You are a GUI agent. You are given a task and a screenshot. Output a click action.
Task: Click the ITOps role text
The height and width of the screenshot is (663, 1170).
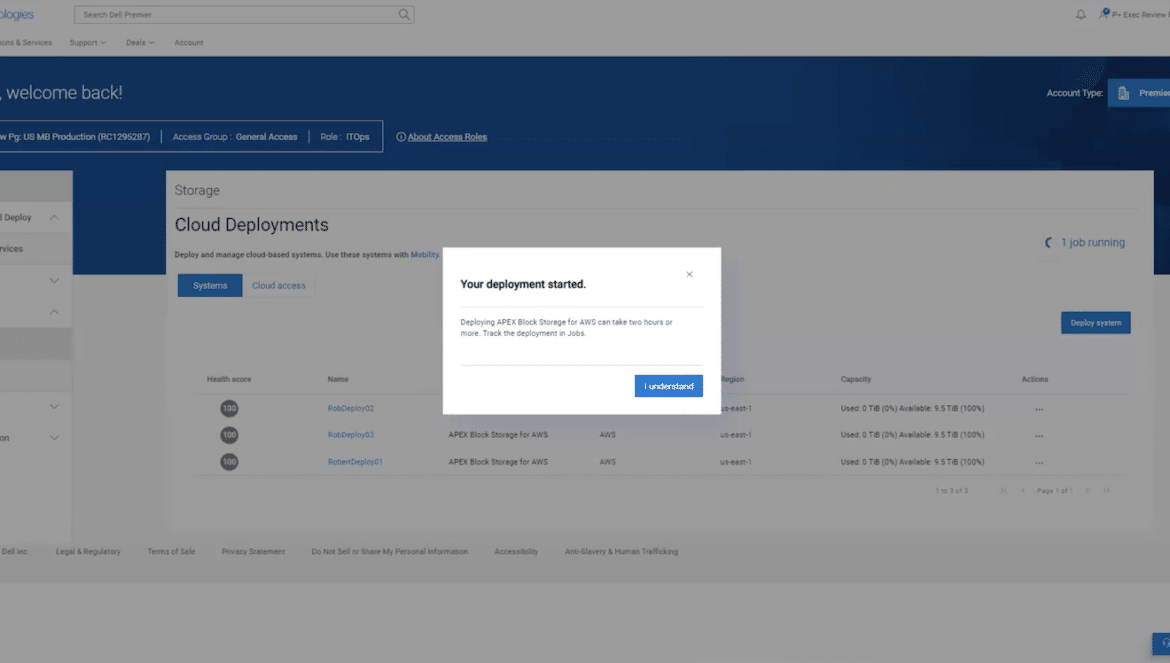357,137
